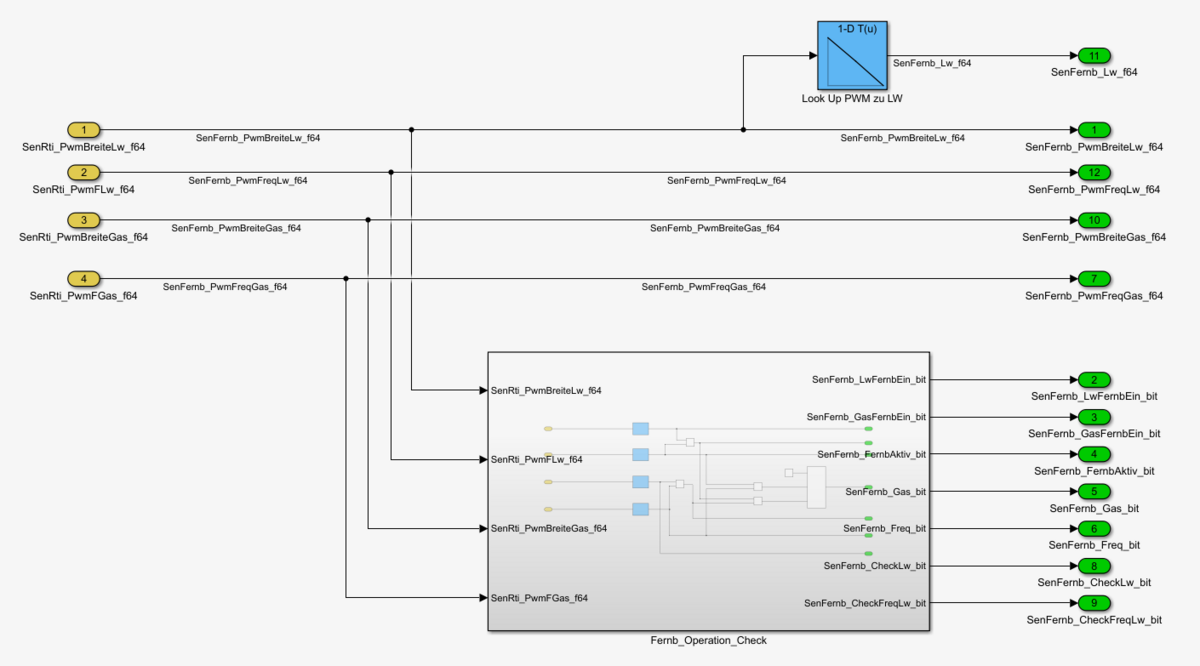Click output port 4 SenFernb_FernbAktiv_bit
The height and width of the screenshot is (666, 1200).
1094,454
